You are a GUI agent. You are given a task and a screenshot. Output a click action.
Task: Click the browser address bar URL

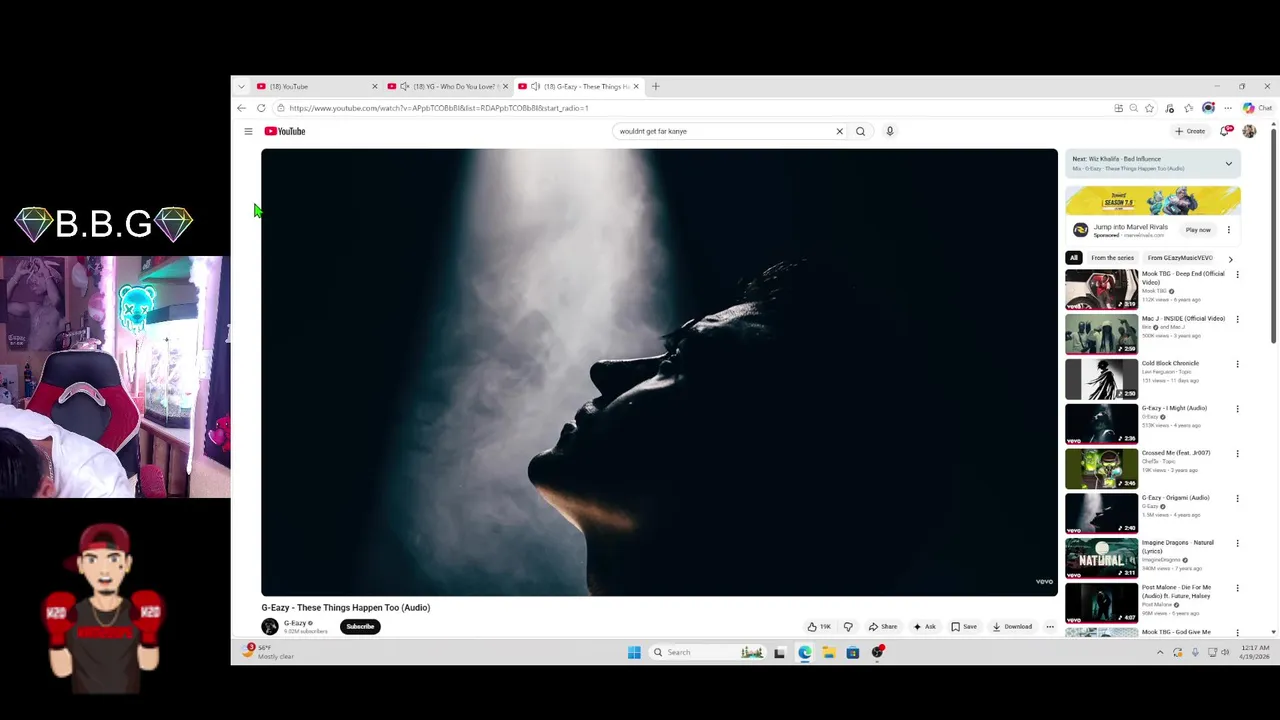click(x=438, y=108)
